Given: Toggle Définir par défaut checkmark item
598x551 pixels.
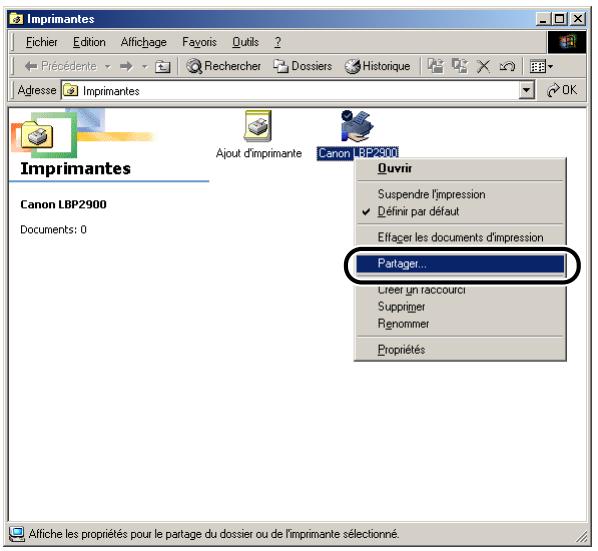Looking at the screenshot, I should 460,211.
